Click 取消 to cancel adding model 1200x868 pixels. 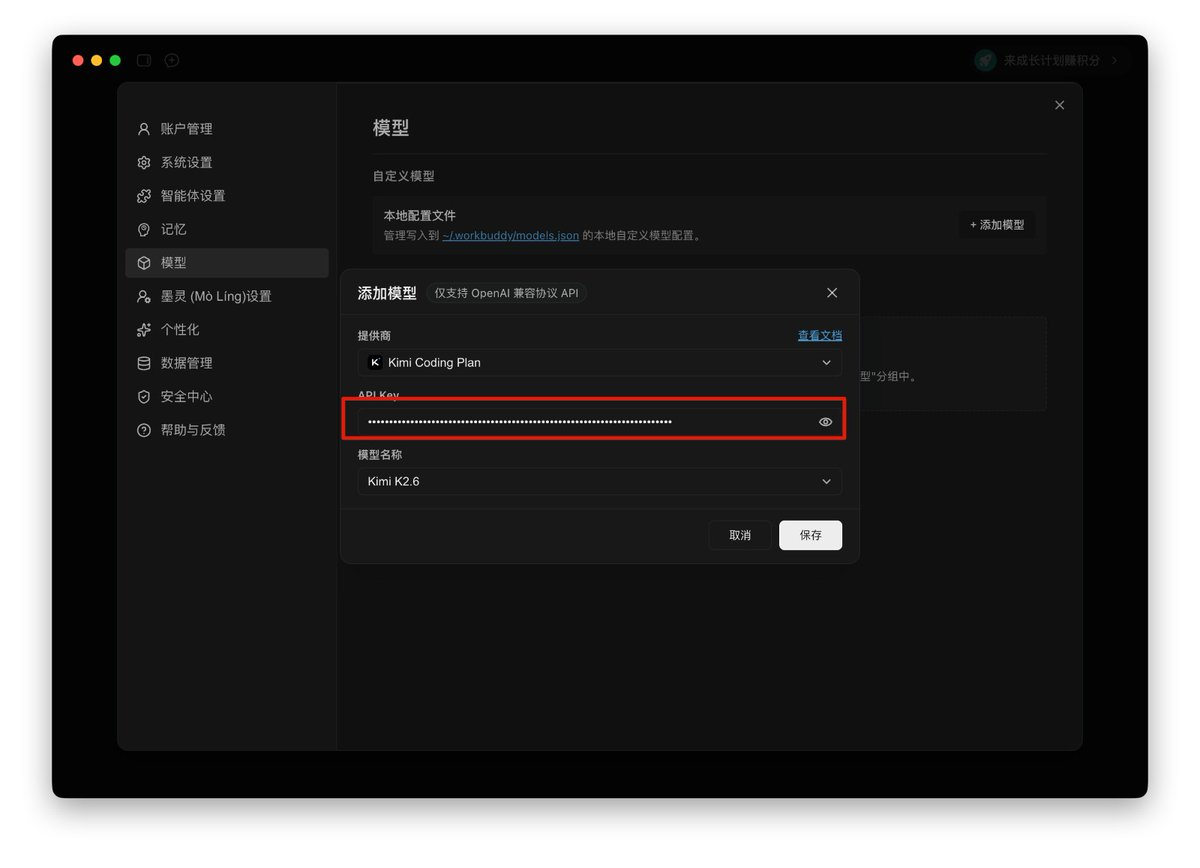click(x=740, y=535)
